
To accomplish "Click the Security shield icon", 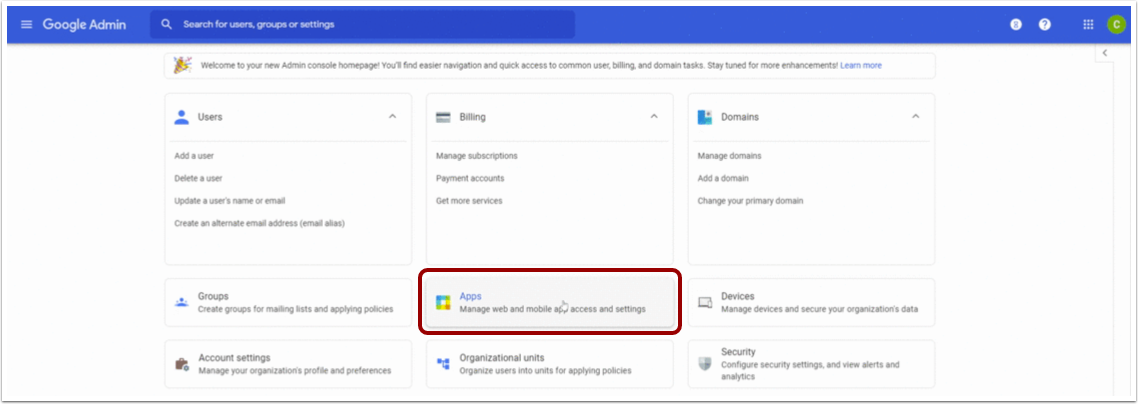I will click(x=705, y=364).
